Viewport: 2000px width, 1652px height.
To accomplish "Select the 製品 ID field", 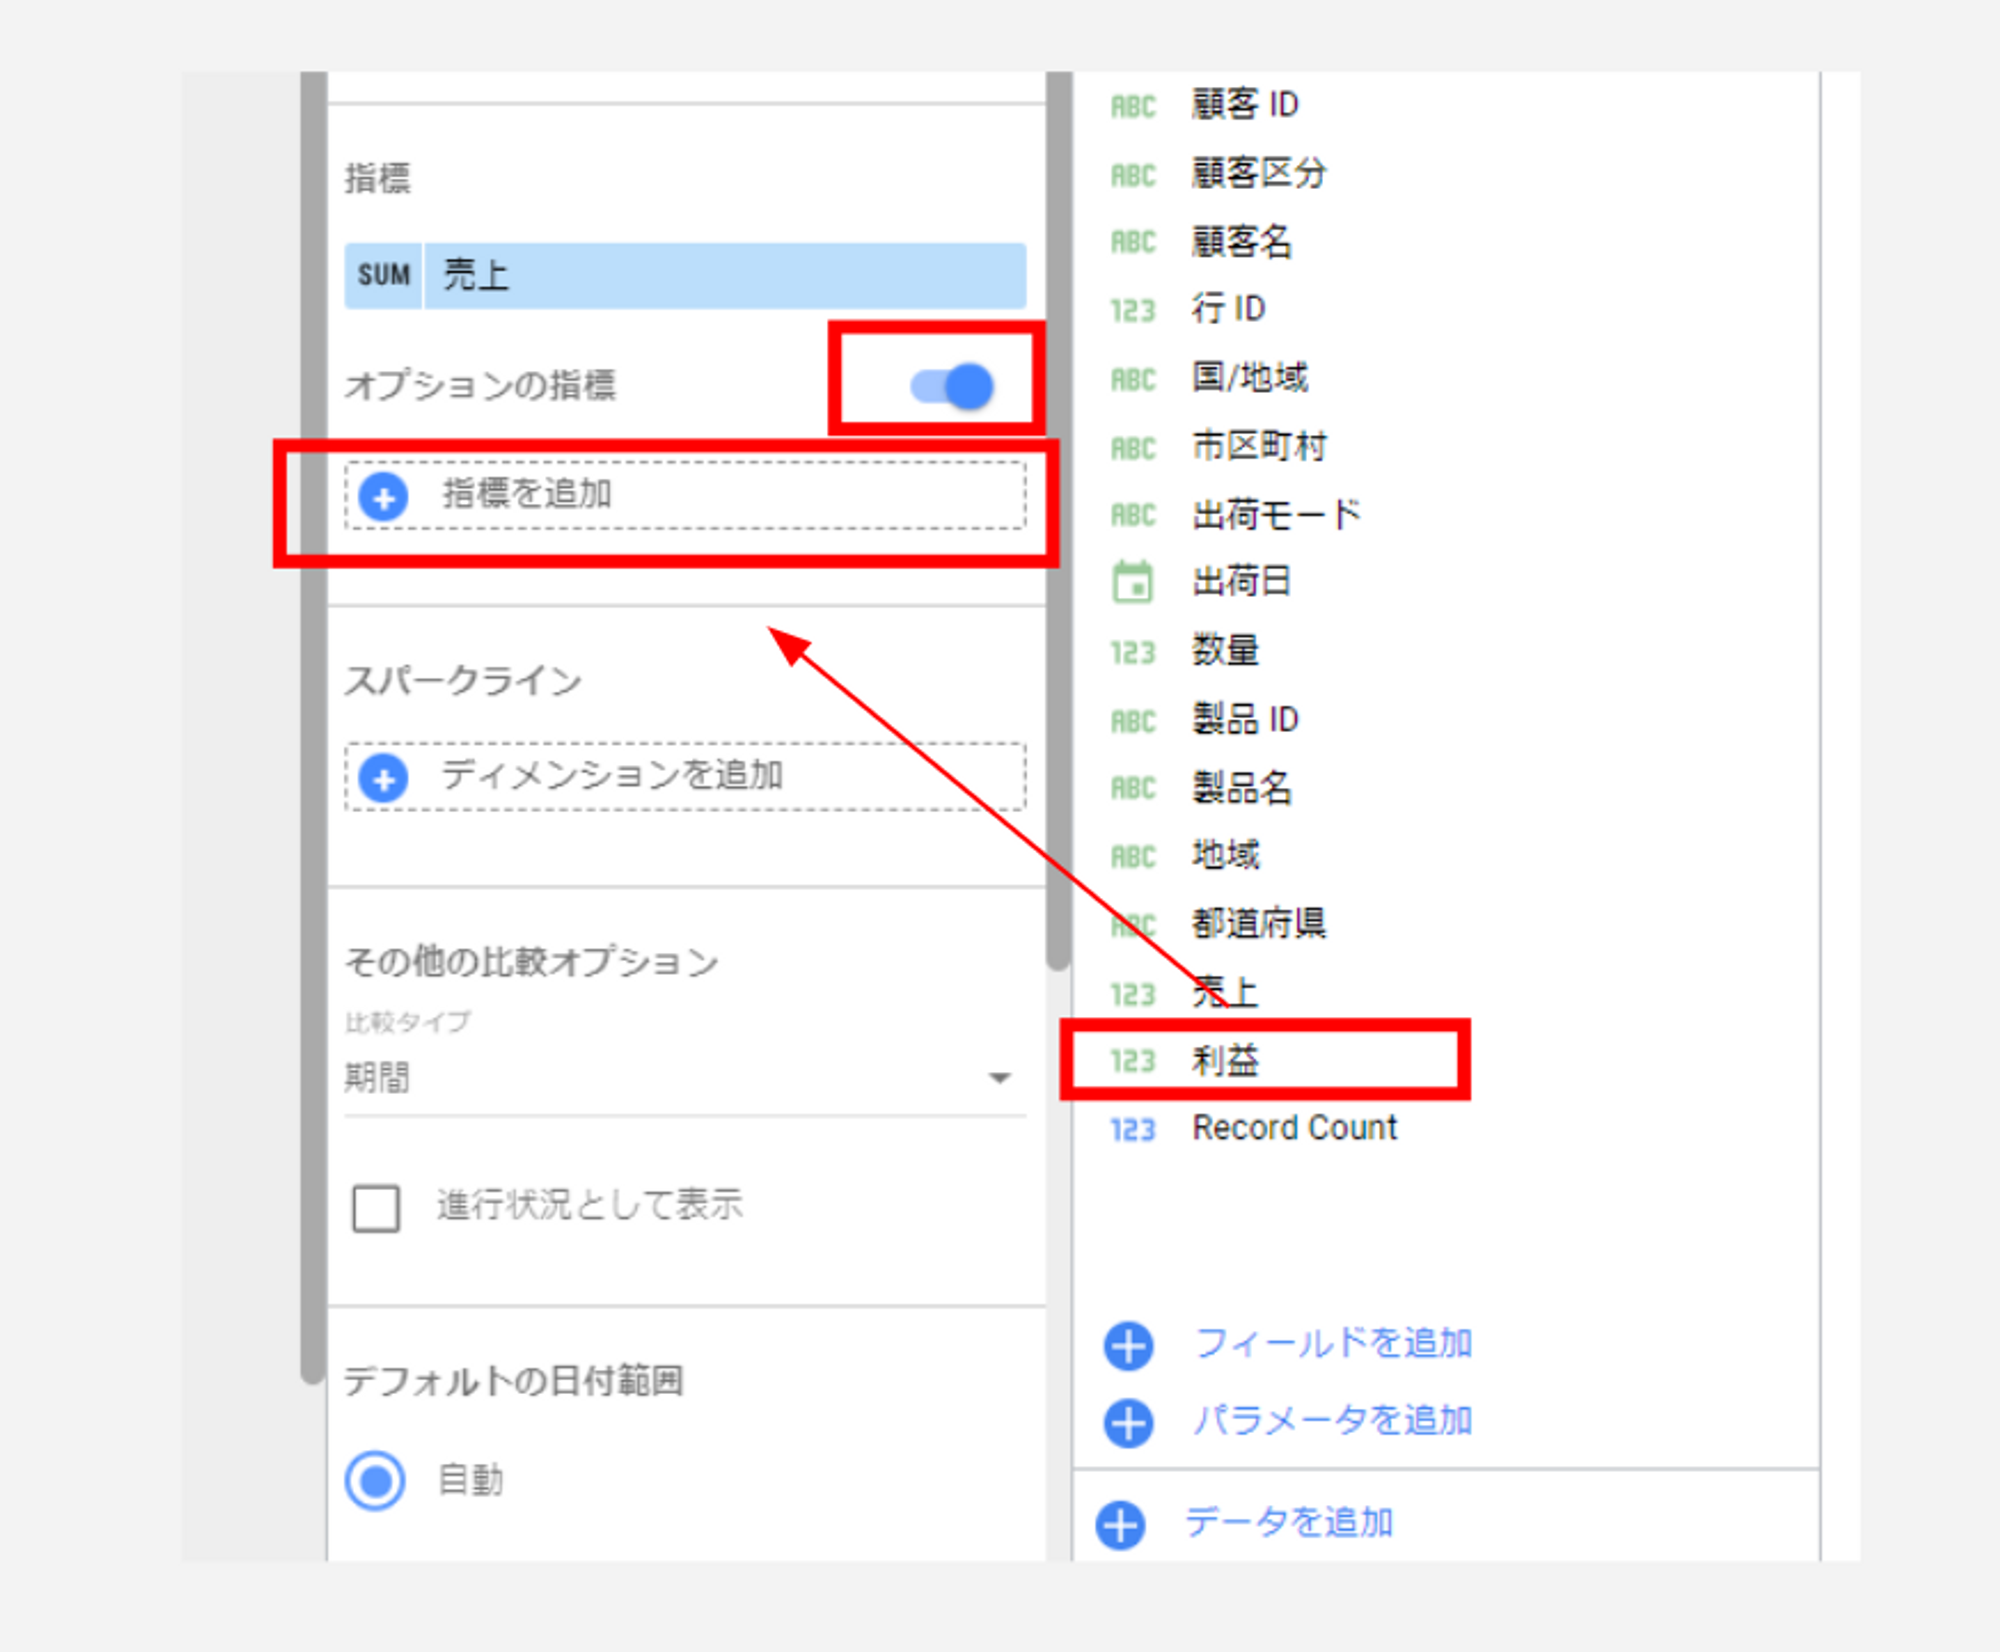I will [1245, 719].
